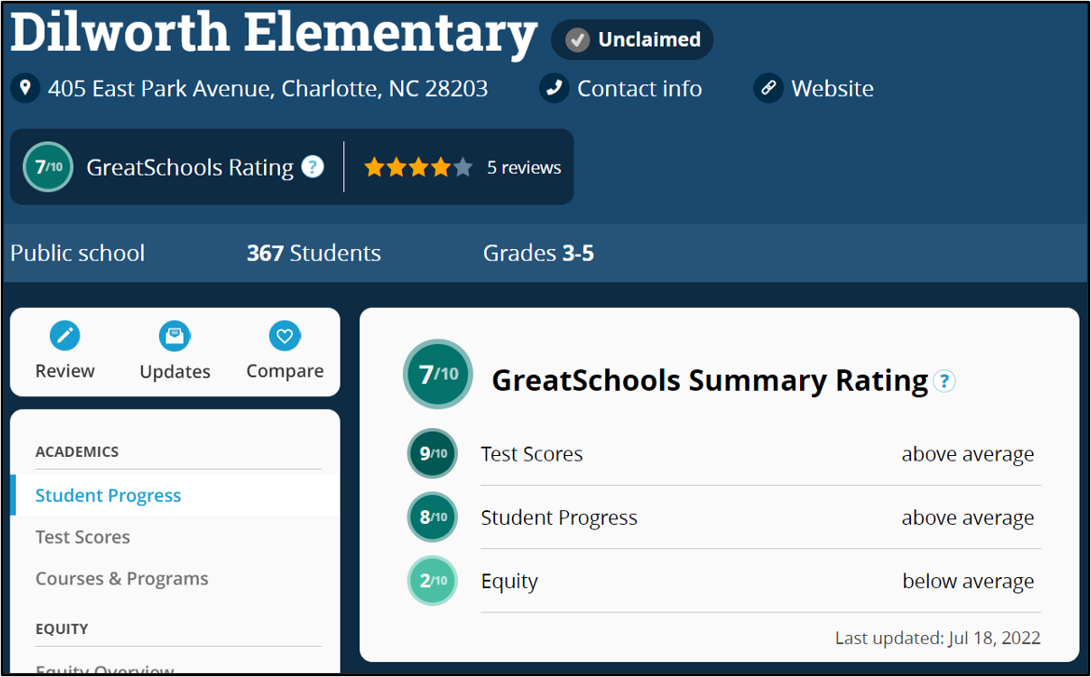Open the Contact info link
The image size is (1091, 677).
[x=639, y=88]
